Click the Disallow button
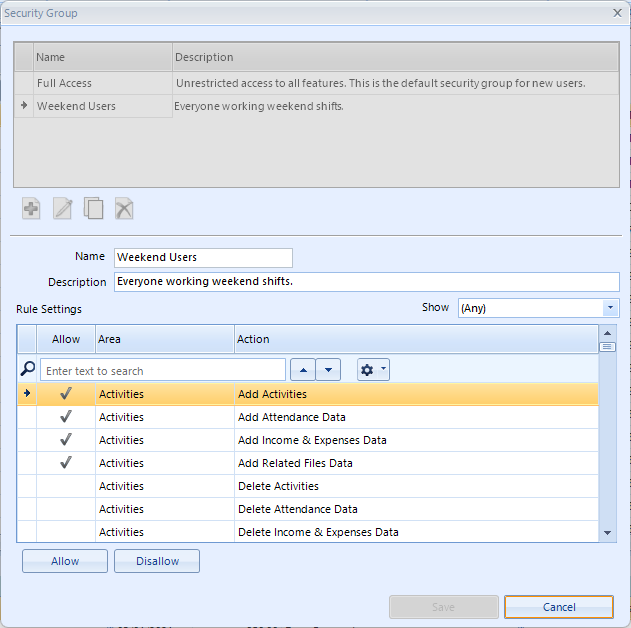This screenshot has height=628, width=631. coord(157,561)
